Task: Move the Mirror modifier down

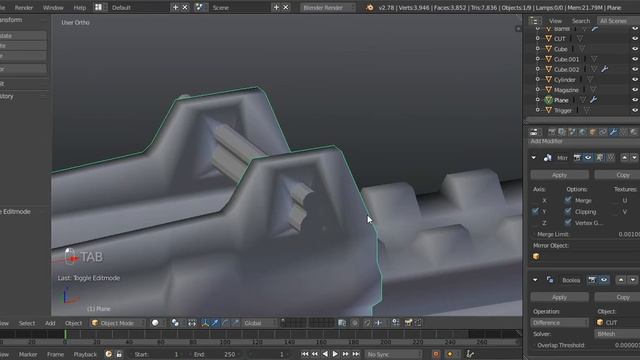Action: pyautogui.click(x=634, y=158)
